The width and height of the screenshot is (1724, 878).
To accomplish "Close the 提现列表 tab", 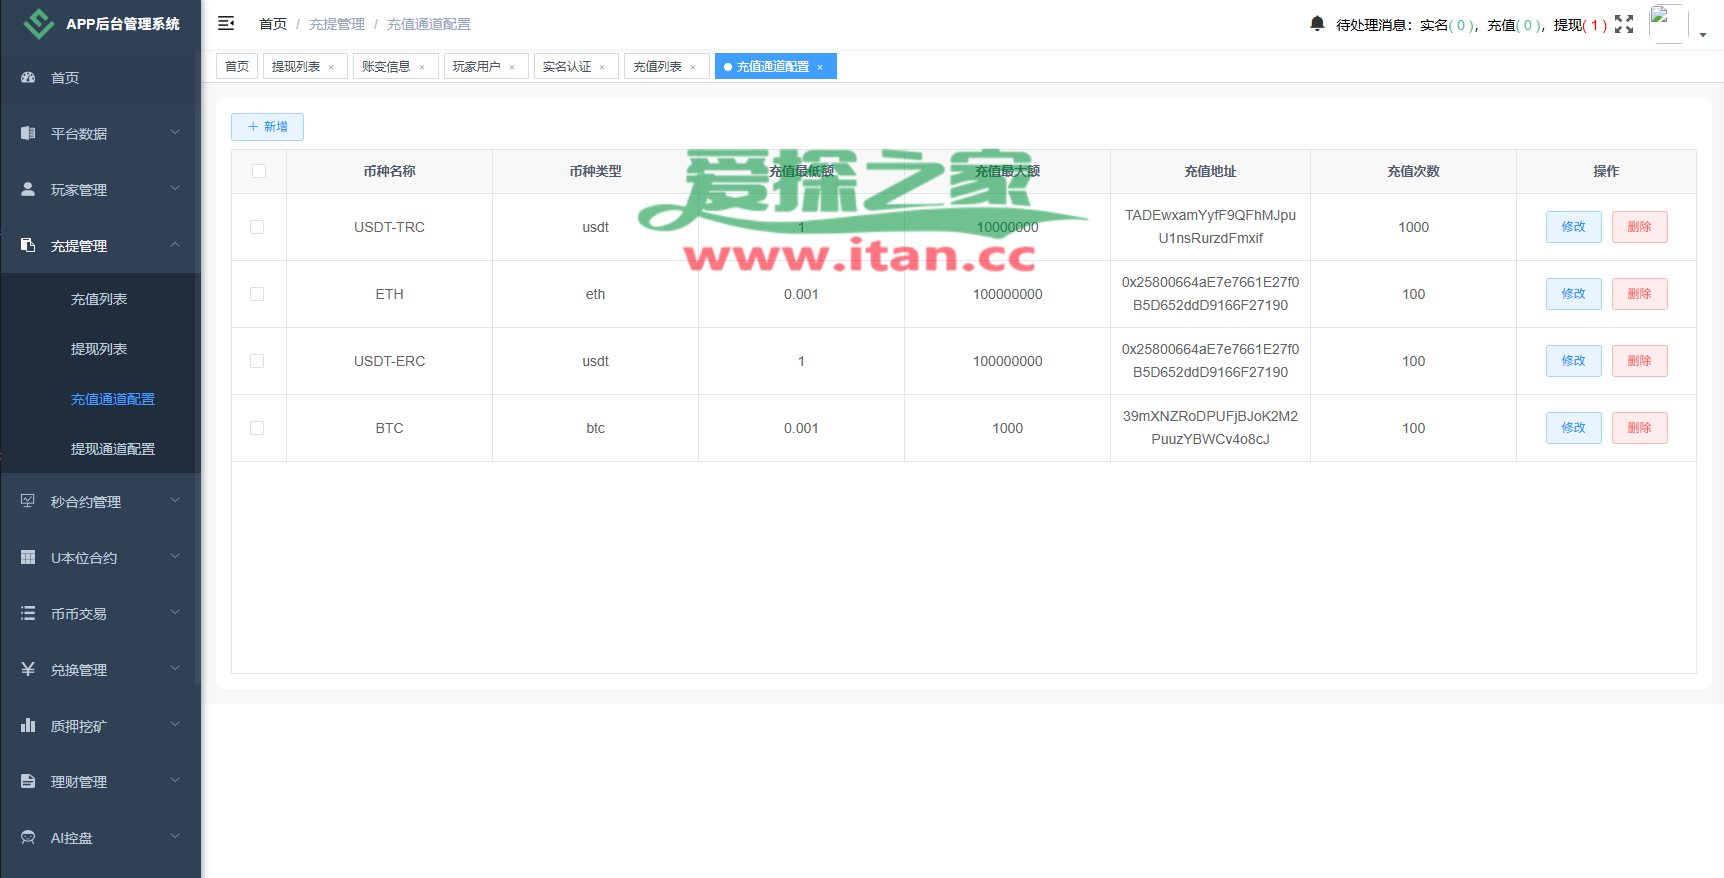I will click(331, 67).
